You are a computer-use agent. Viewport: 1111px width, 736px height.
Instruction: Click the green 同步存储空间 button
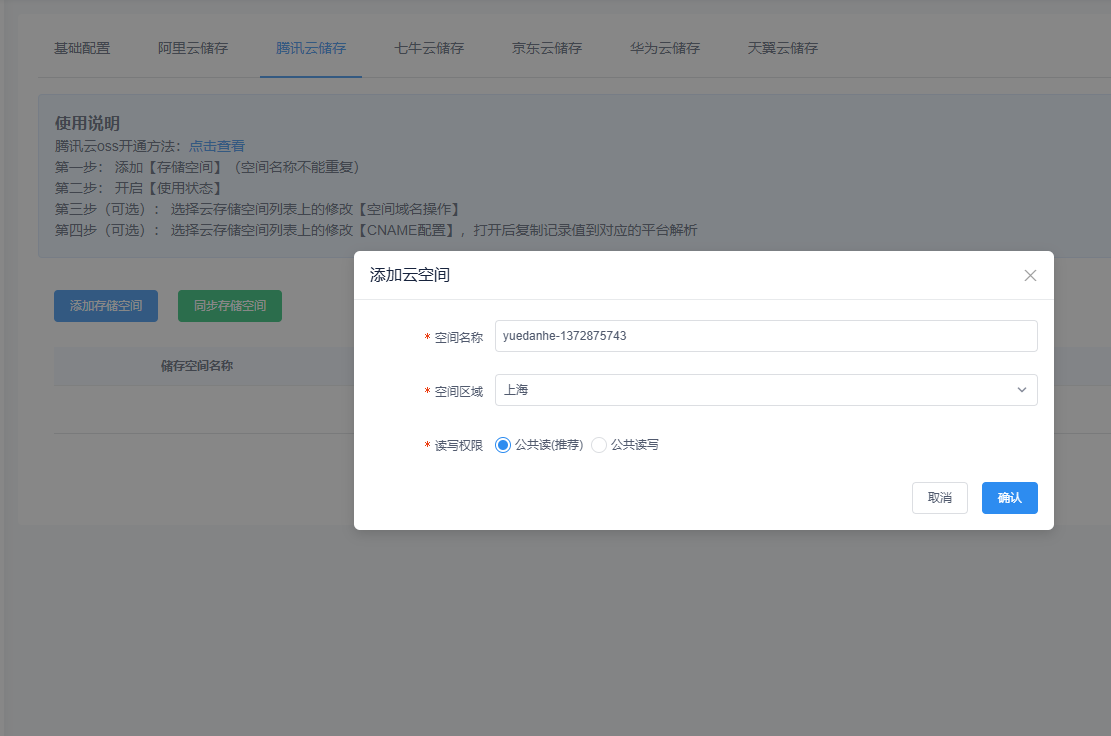pyautogui.click(x=230, y=306)
